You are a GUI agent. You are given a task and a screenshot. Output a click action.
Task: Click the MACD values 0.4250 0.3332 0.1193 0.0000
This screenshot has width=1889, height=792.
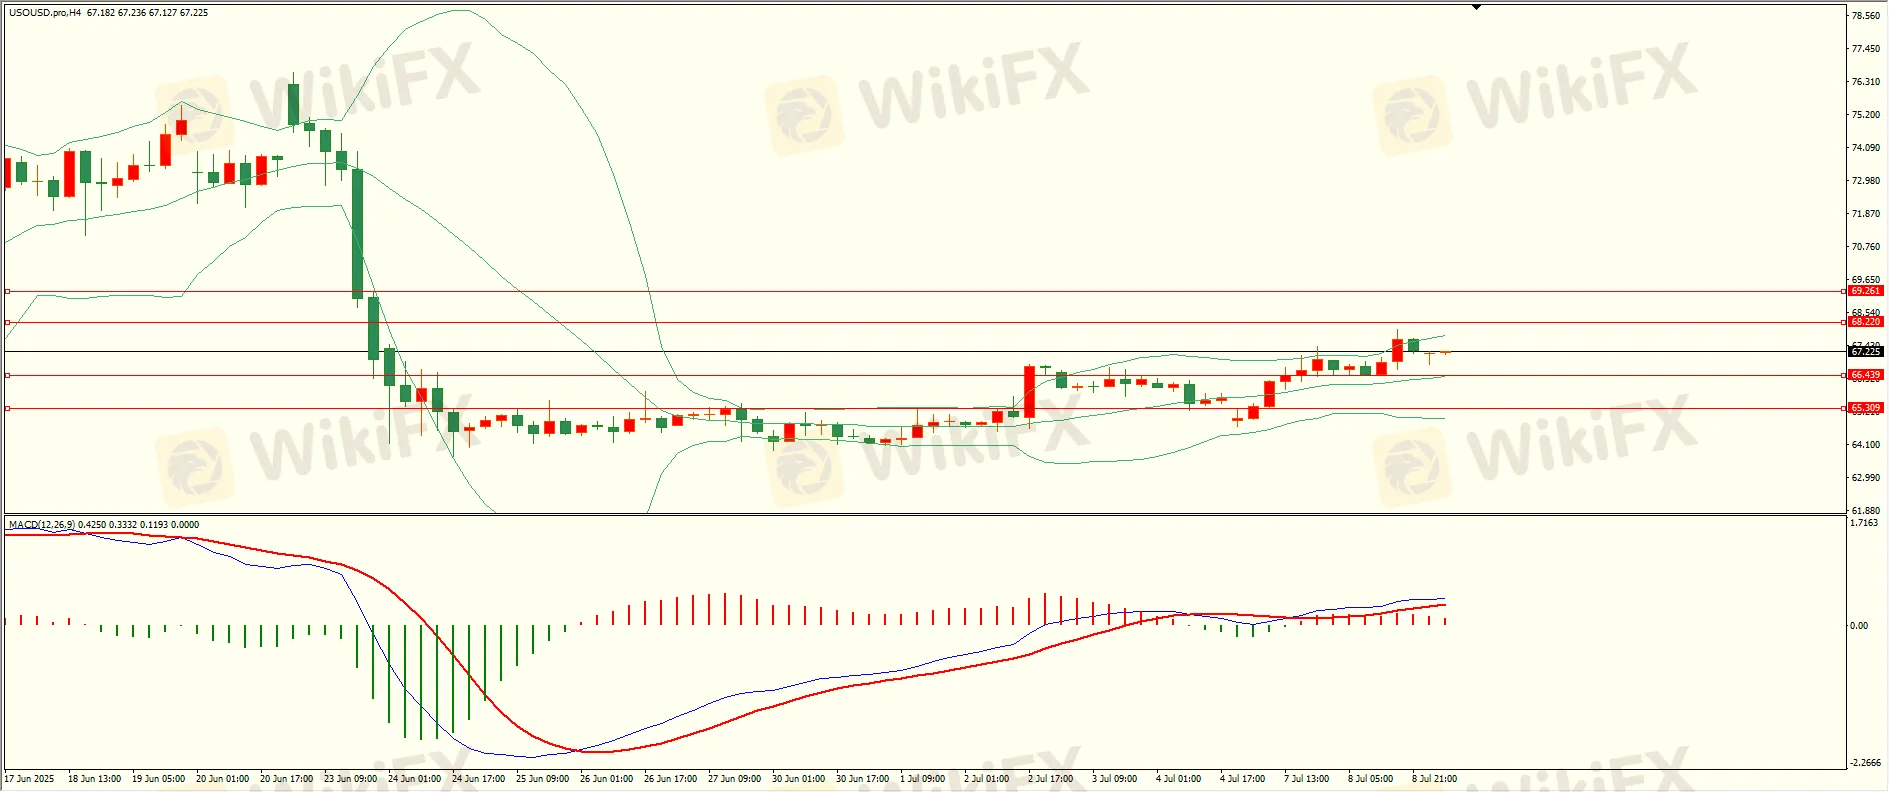click(x=139, y=524)
